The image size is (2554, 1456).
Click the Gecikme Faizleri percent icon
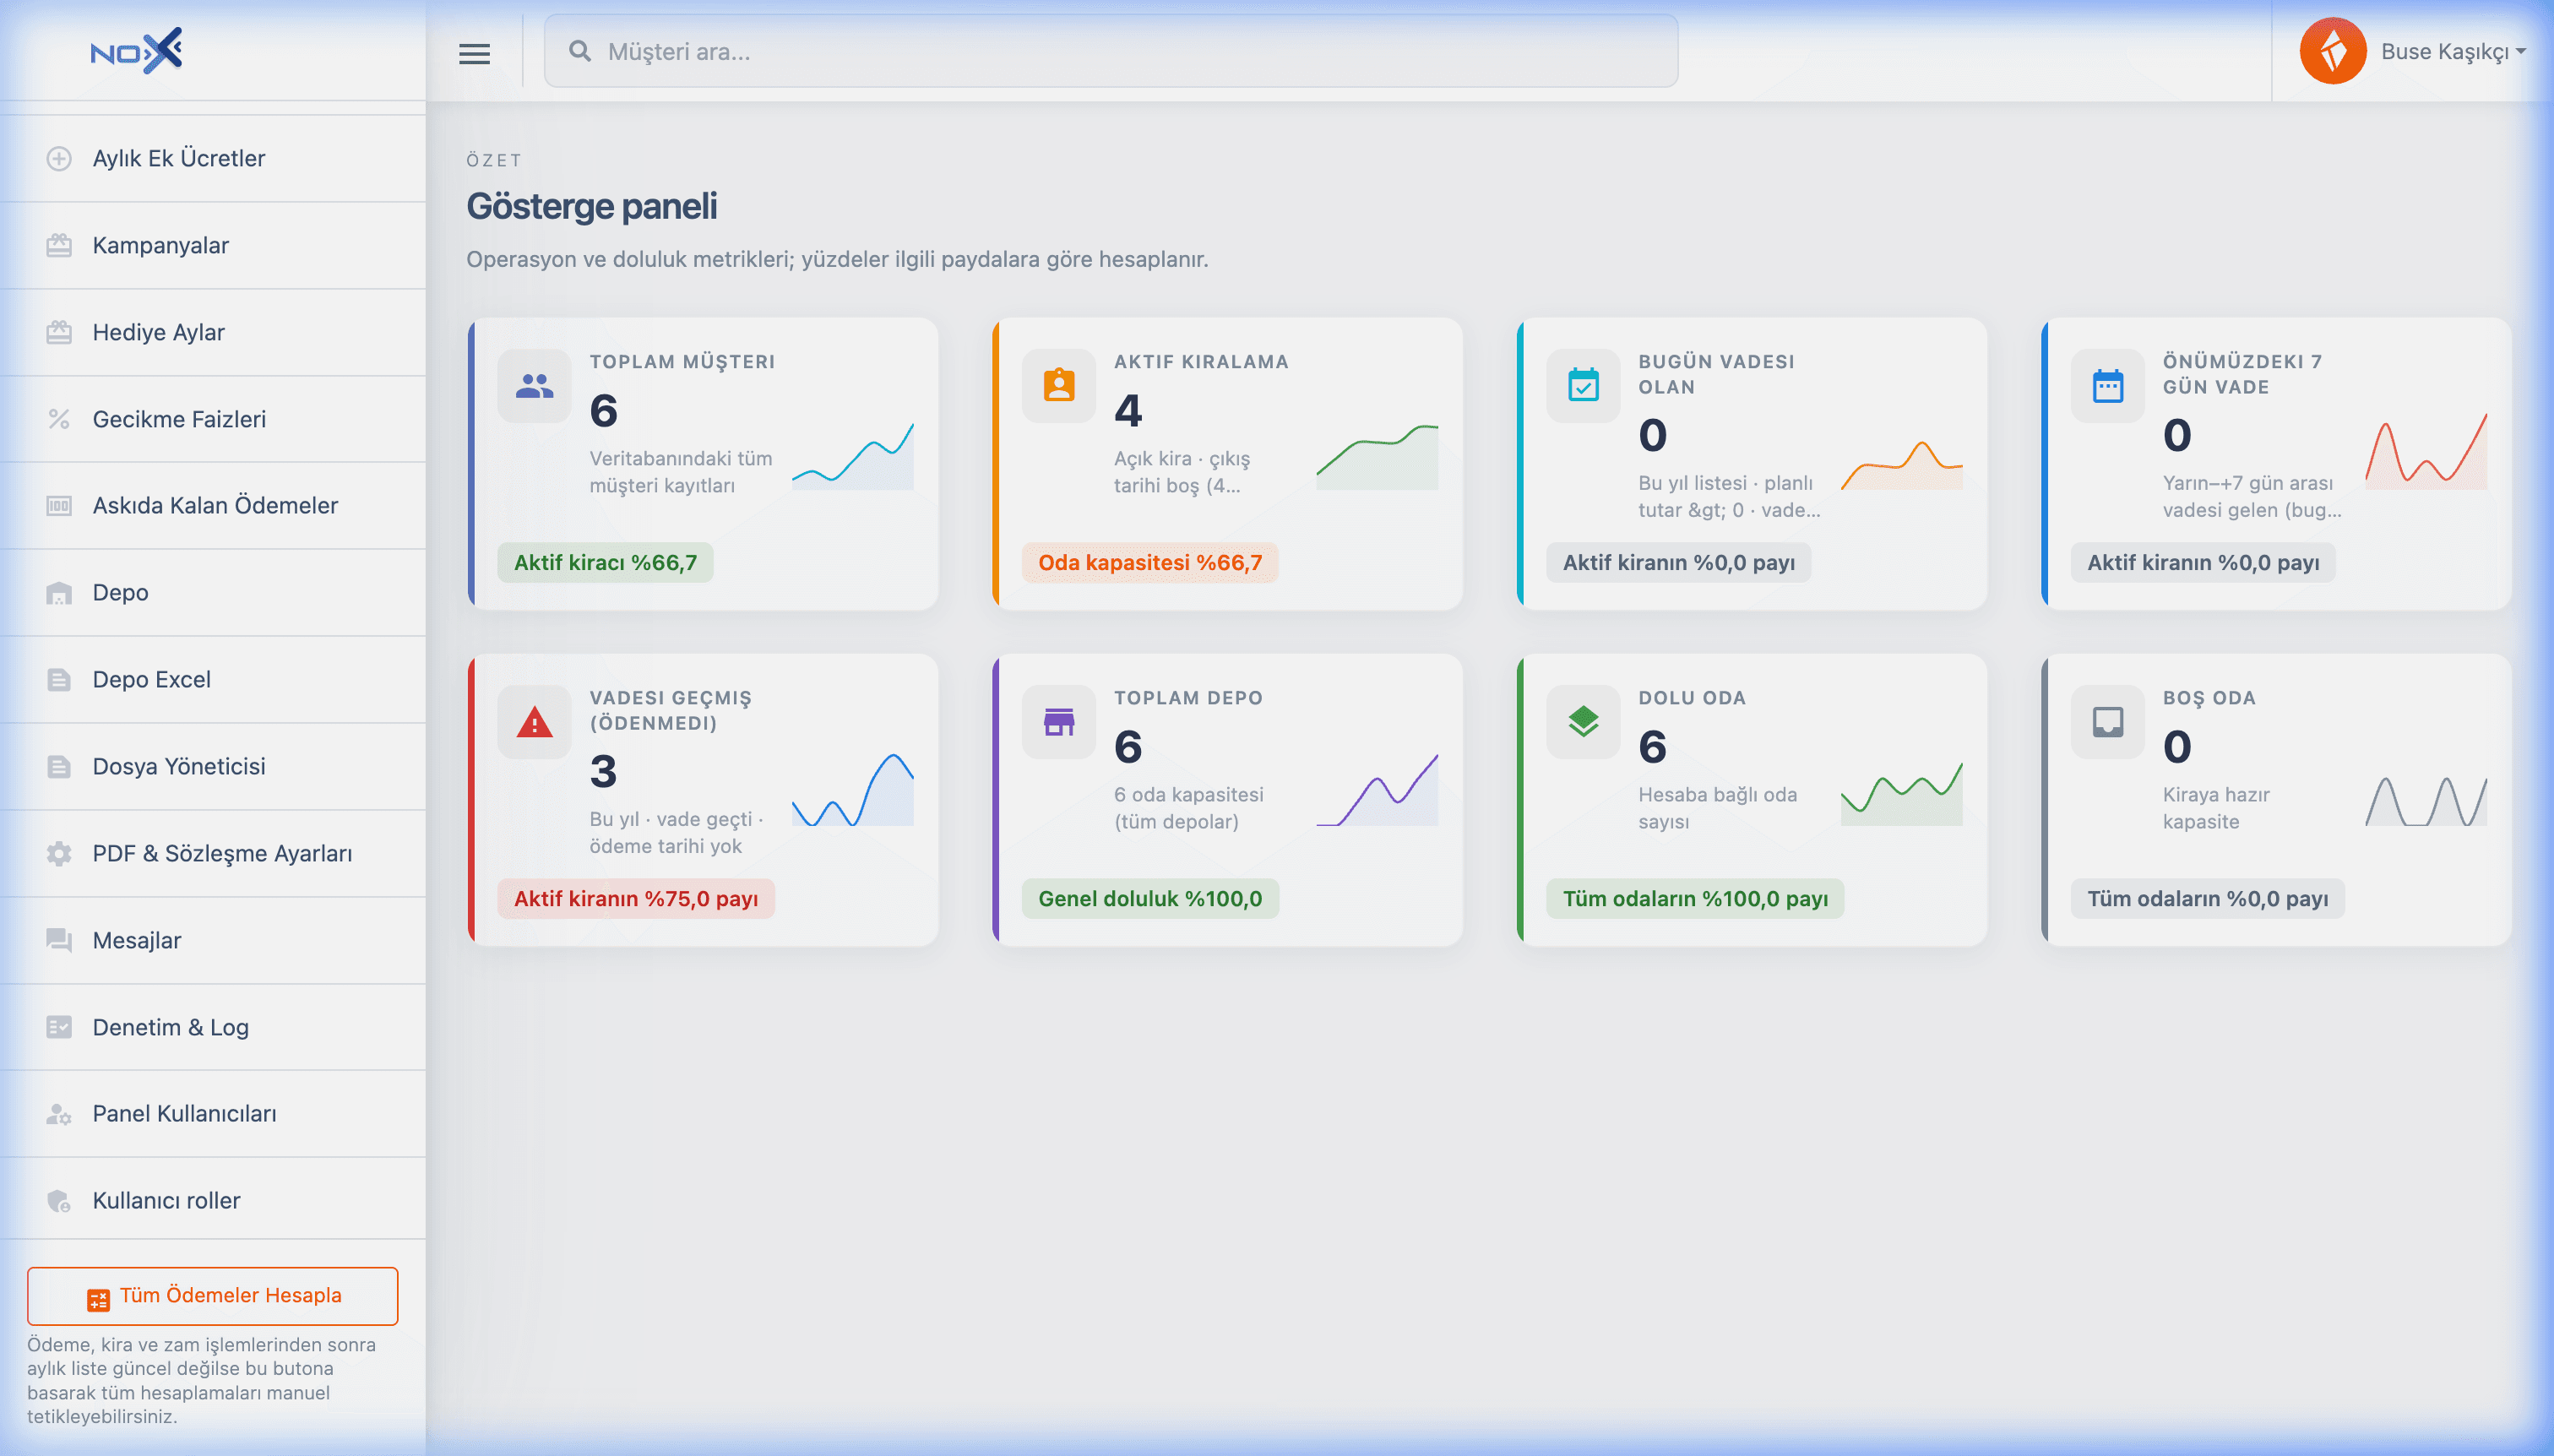click(59, 419)
